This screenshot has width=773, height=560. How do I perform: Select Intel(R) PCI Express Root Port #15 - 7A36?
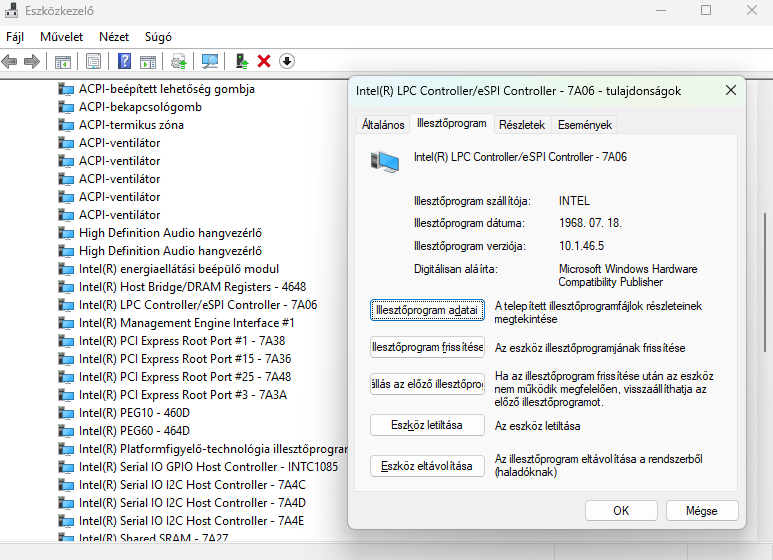coord(185,359)
